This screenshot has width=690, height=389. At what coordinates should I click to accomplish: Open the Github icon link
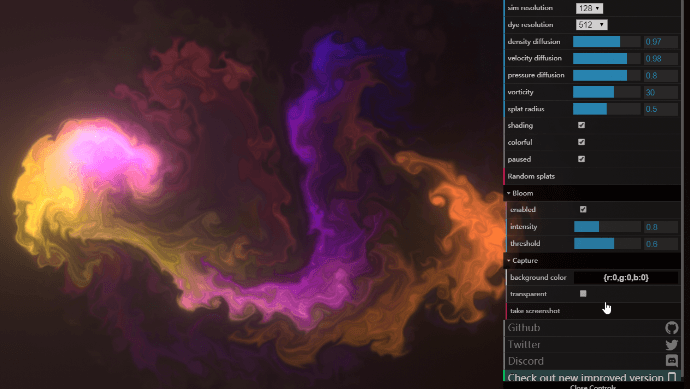672,327
